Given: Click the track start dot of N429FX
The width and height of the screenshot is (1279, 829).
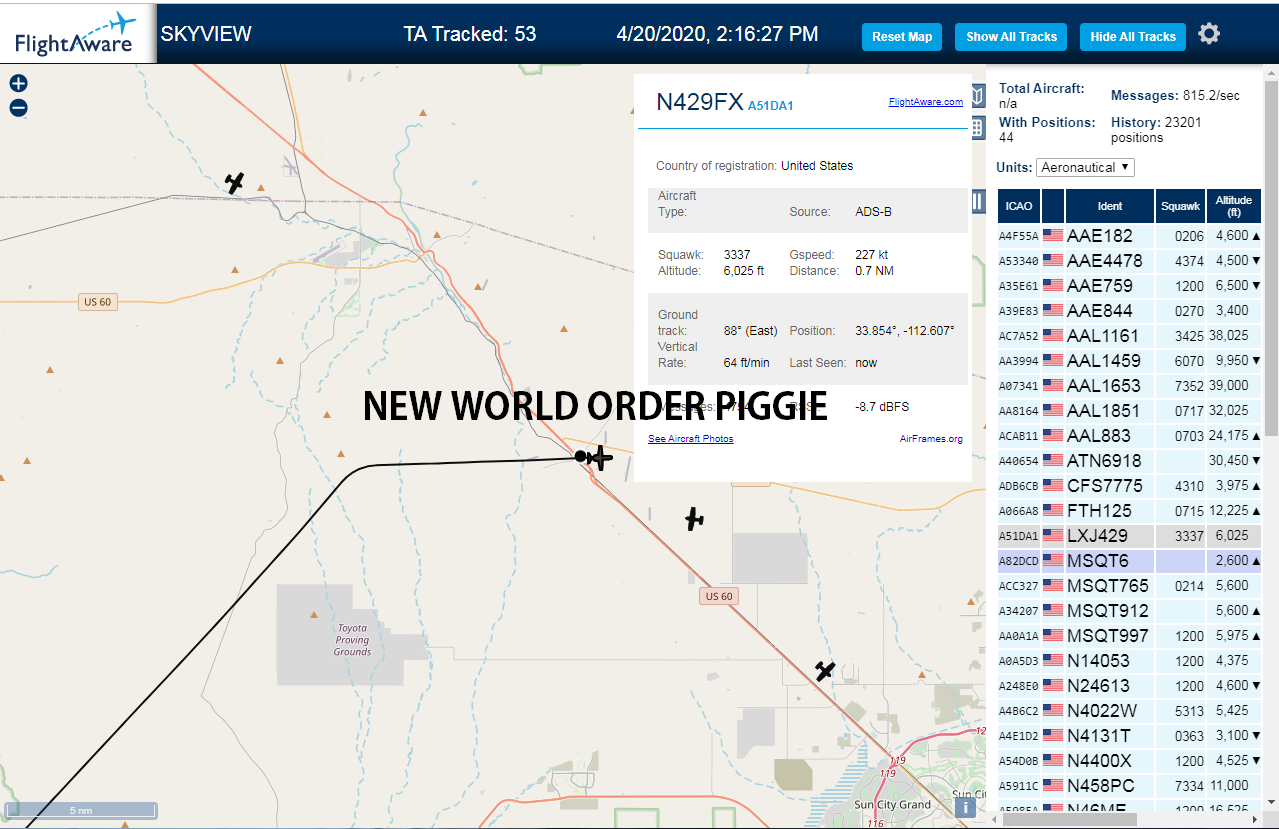Looking at the screenshot, I should (581, 456).
